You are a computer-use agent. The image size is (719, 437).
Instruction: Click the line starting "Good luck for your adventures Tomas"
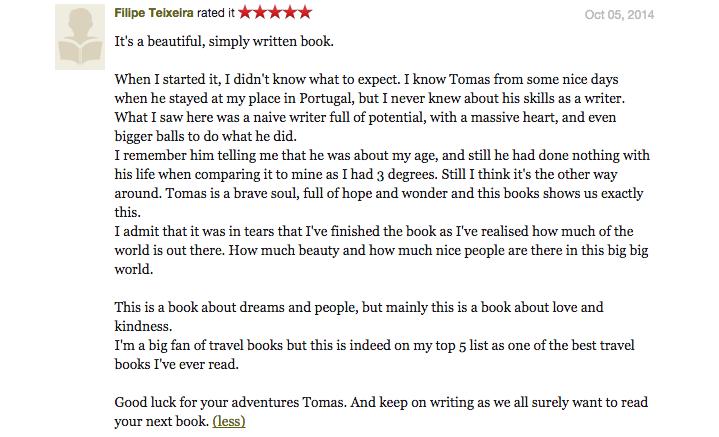click(x=381, y=402)
